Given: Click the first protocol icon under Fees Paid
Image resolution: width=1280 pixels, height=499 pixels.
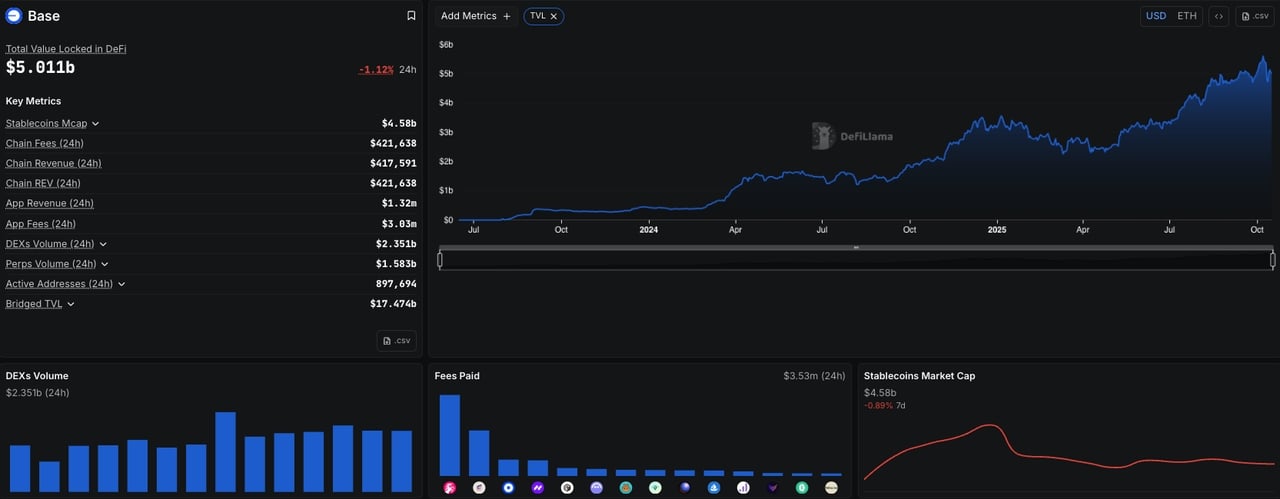Looking at the screenshot, I should (x=450, y=488).
